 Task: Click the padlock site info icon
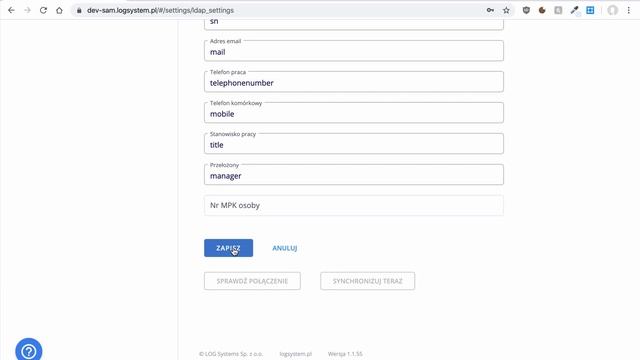[x=79, y=10]
